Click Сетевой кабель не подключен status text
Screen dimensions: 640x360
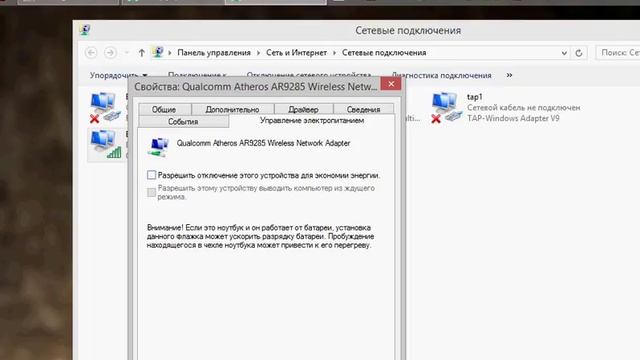click(524, 108)
